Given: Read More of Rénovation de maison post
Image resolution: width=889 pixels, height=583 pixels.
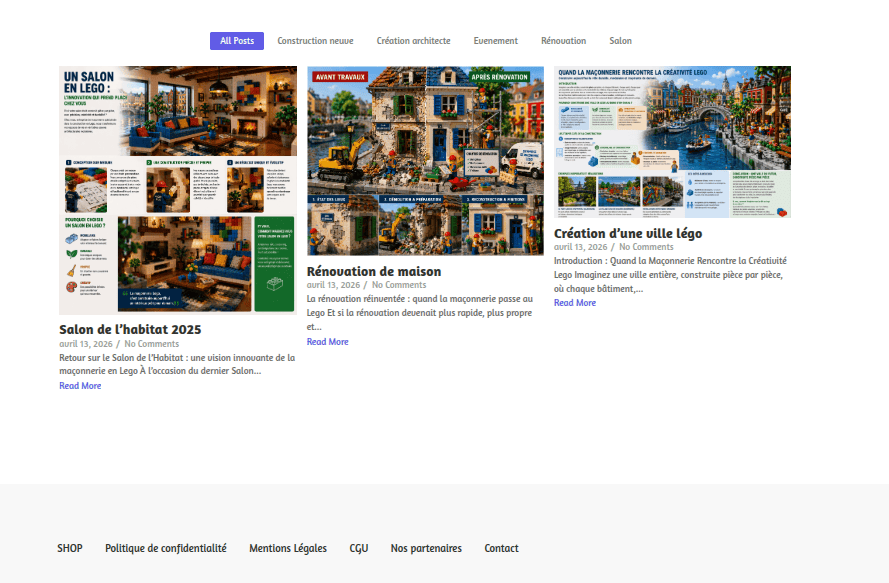Looking at the screenshot, I should tap(328, 342).
